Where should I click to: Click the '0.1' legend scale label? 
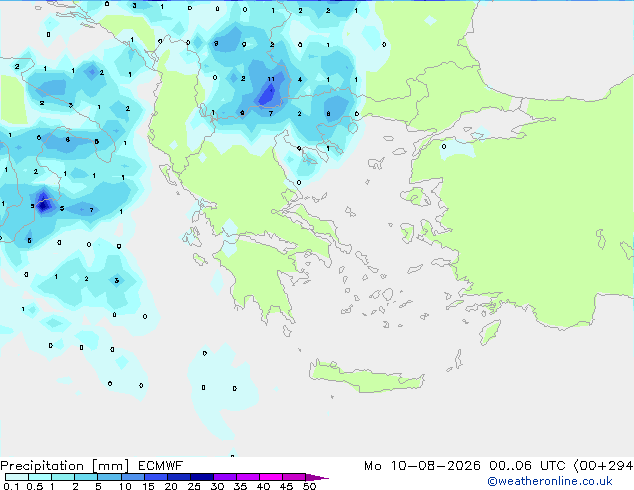coord(11,486)
